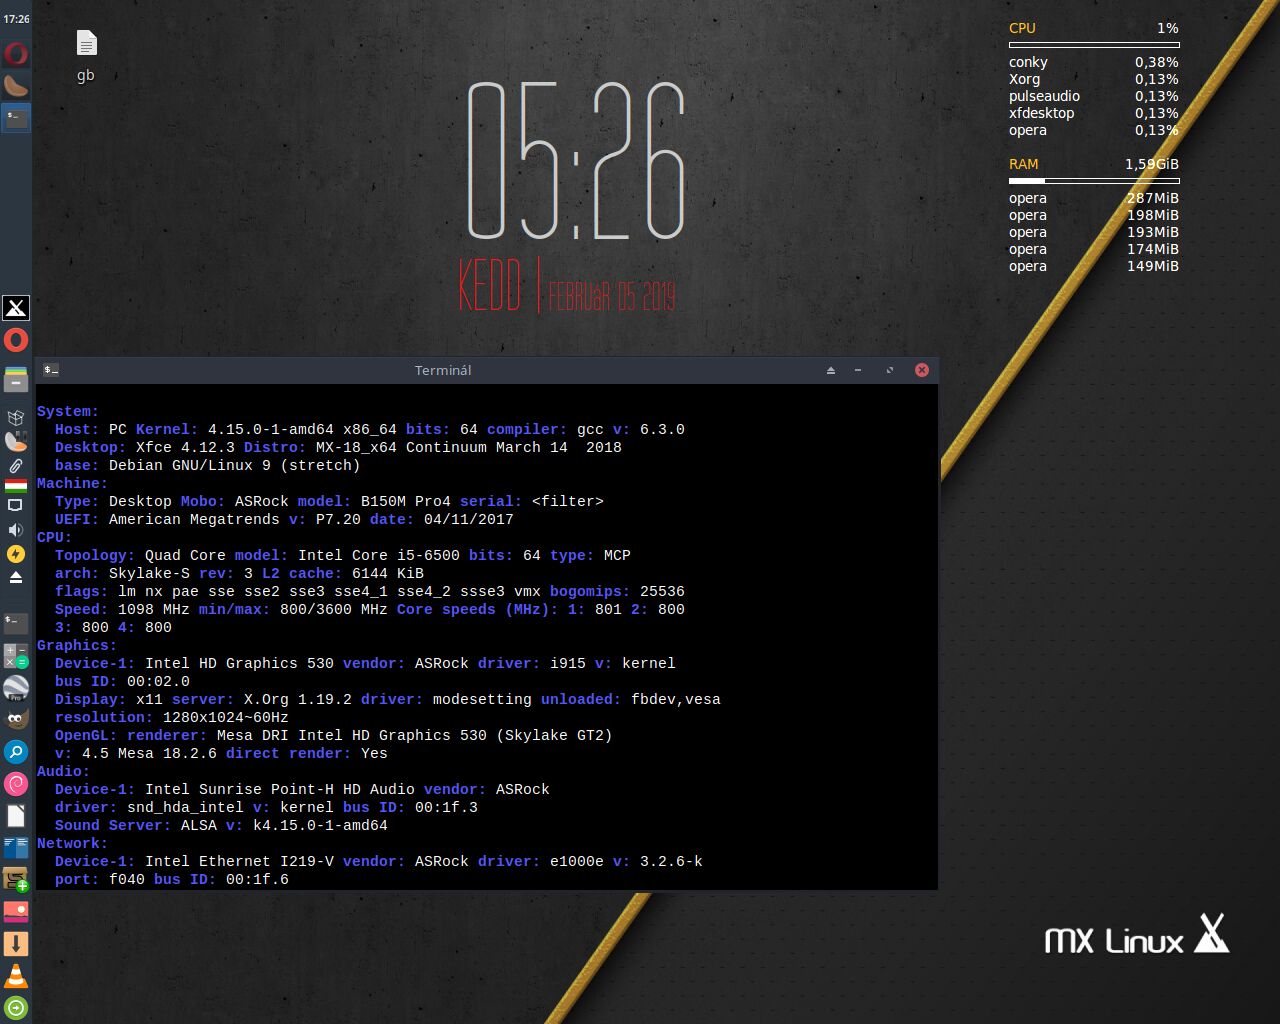This screenshot has width=1280, height=1024.
Task: Click the conky RAM usage bar
Action: point(1094,181)
